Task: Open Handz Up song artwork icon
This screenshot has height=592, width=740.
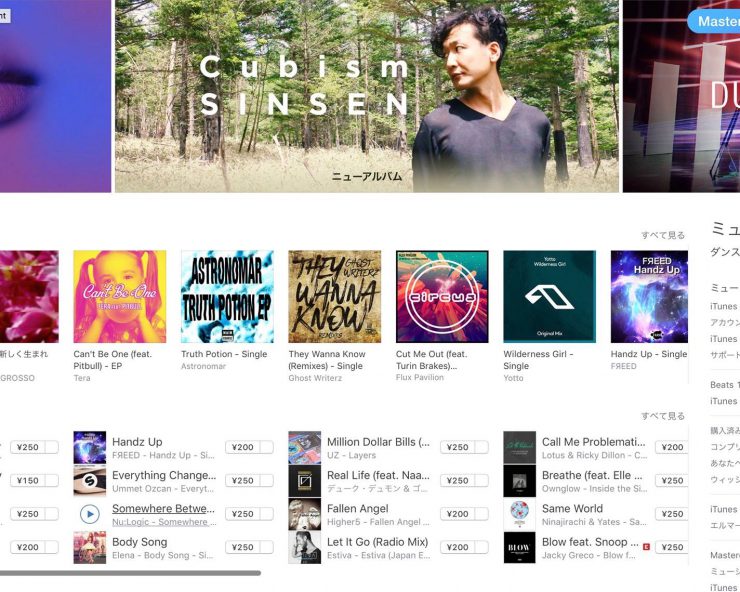Action: (90, 447)
